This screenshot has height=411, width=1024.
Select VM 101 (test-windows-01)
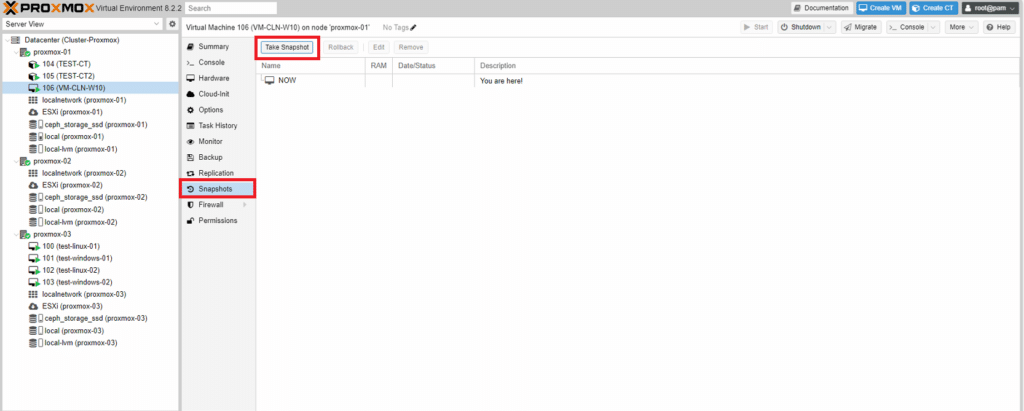tap(75, 258)
